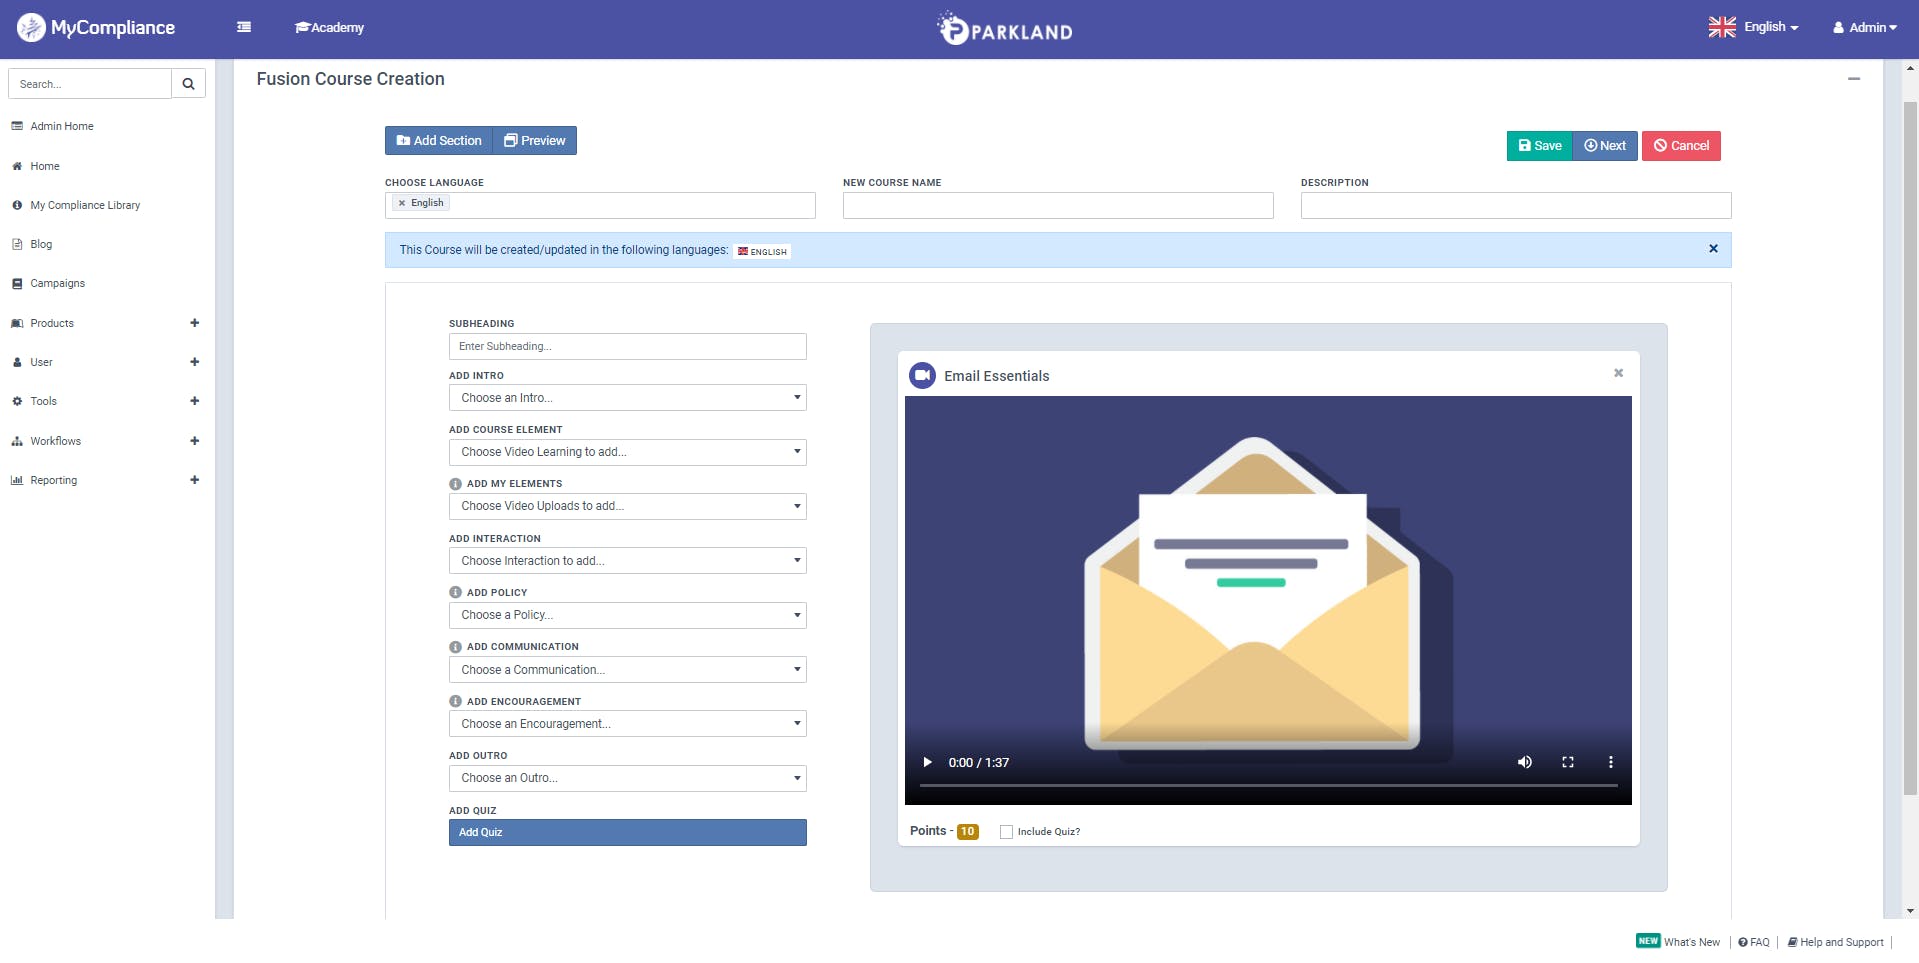Viewport: 1919px width, 963px height.
Task: Click the video progress bar
Action: click(1267, 786)
